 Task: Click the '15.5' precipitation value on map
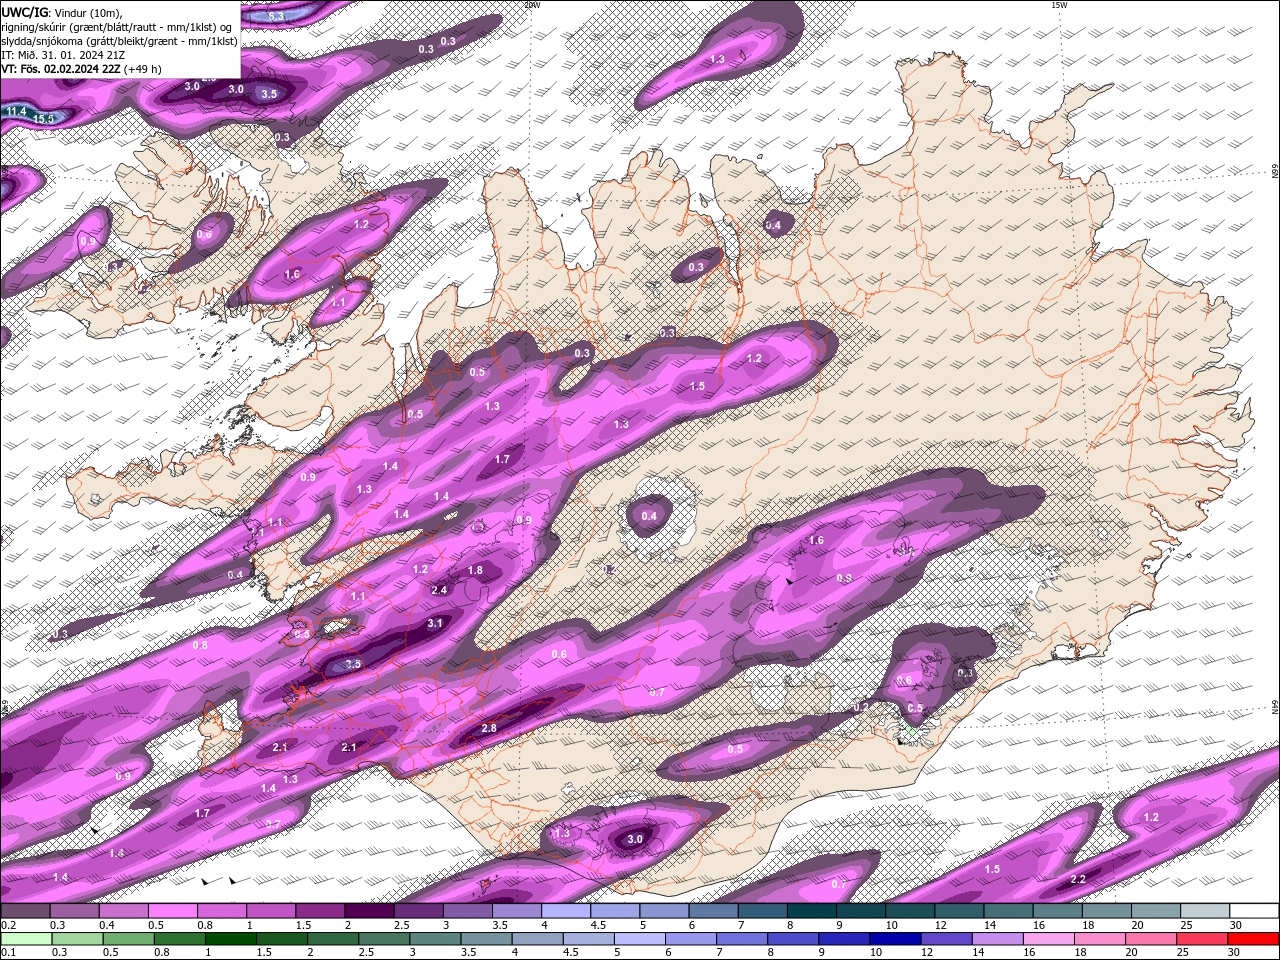click(x=44, y=119)
